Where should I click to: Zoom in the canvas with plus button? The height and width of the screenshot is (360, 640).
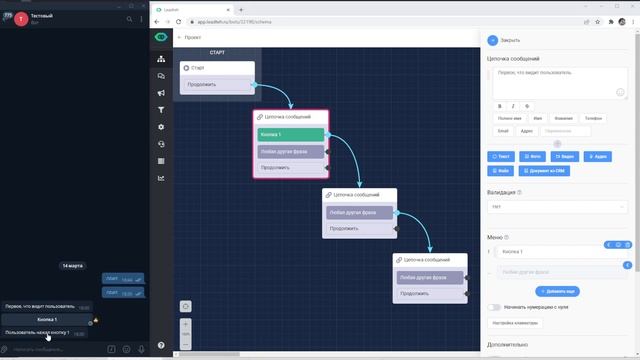[186, 324]
